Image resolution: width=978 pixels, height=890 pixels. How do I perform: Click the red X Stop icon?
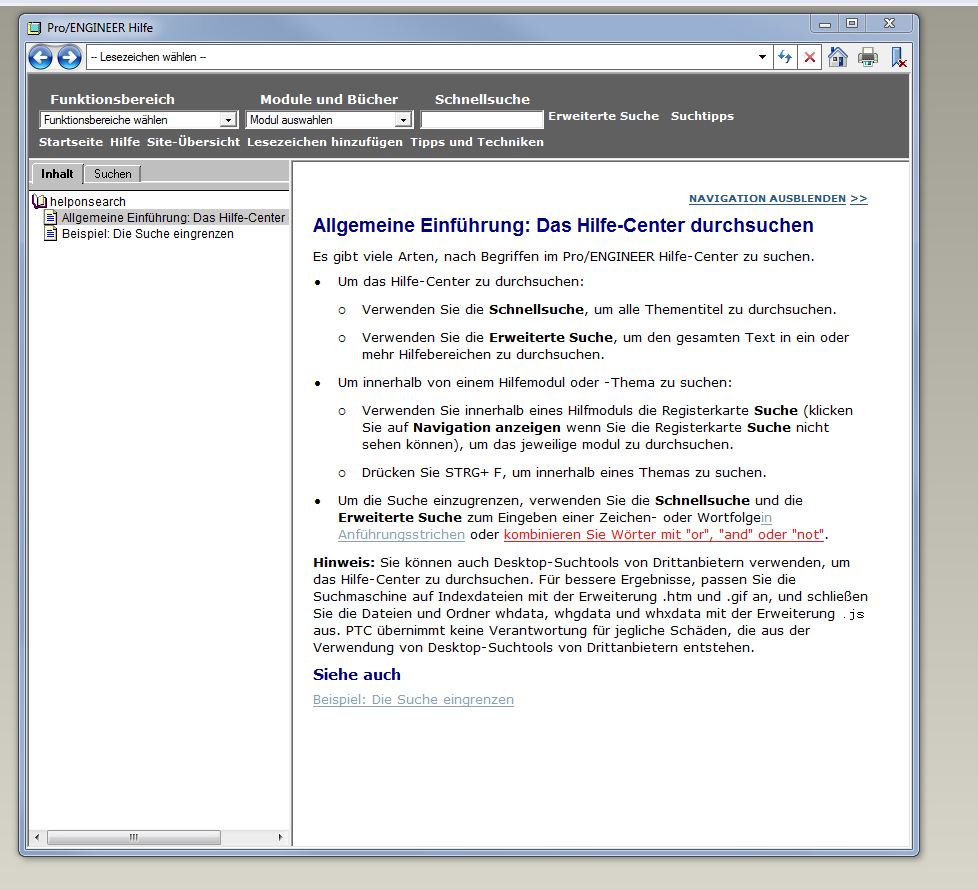click(810, 57)
